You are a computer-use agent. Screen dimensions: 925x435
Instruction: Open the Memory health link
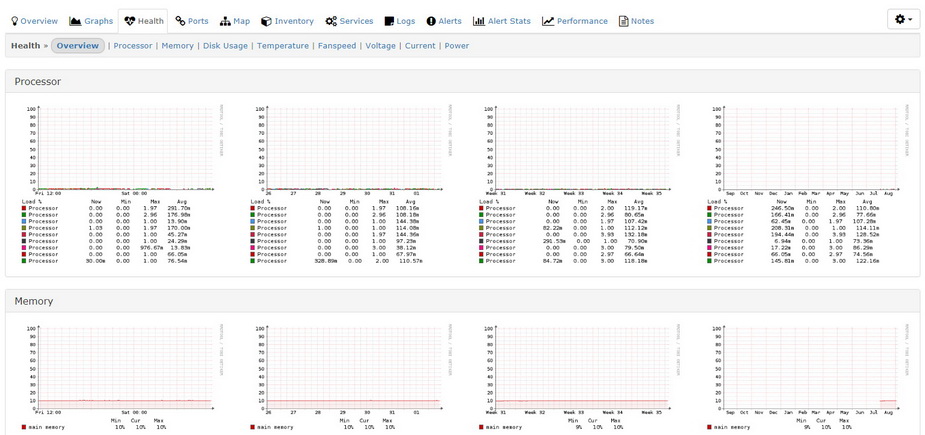178,46
